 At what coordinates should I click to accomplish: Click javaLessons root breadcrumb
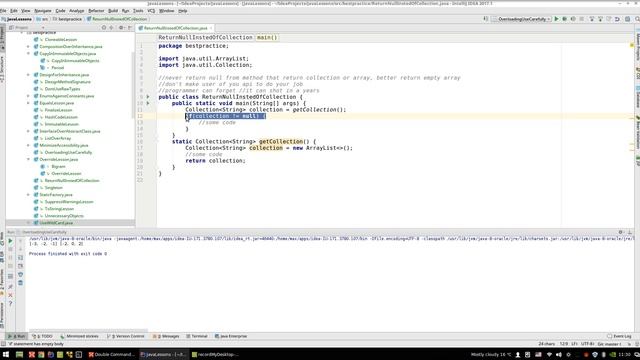pos(16,19)
